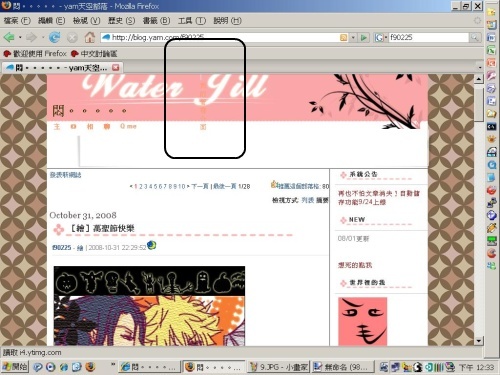
Task: Close the yam天空 tab with its red X
Action: coord(115,68)
